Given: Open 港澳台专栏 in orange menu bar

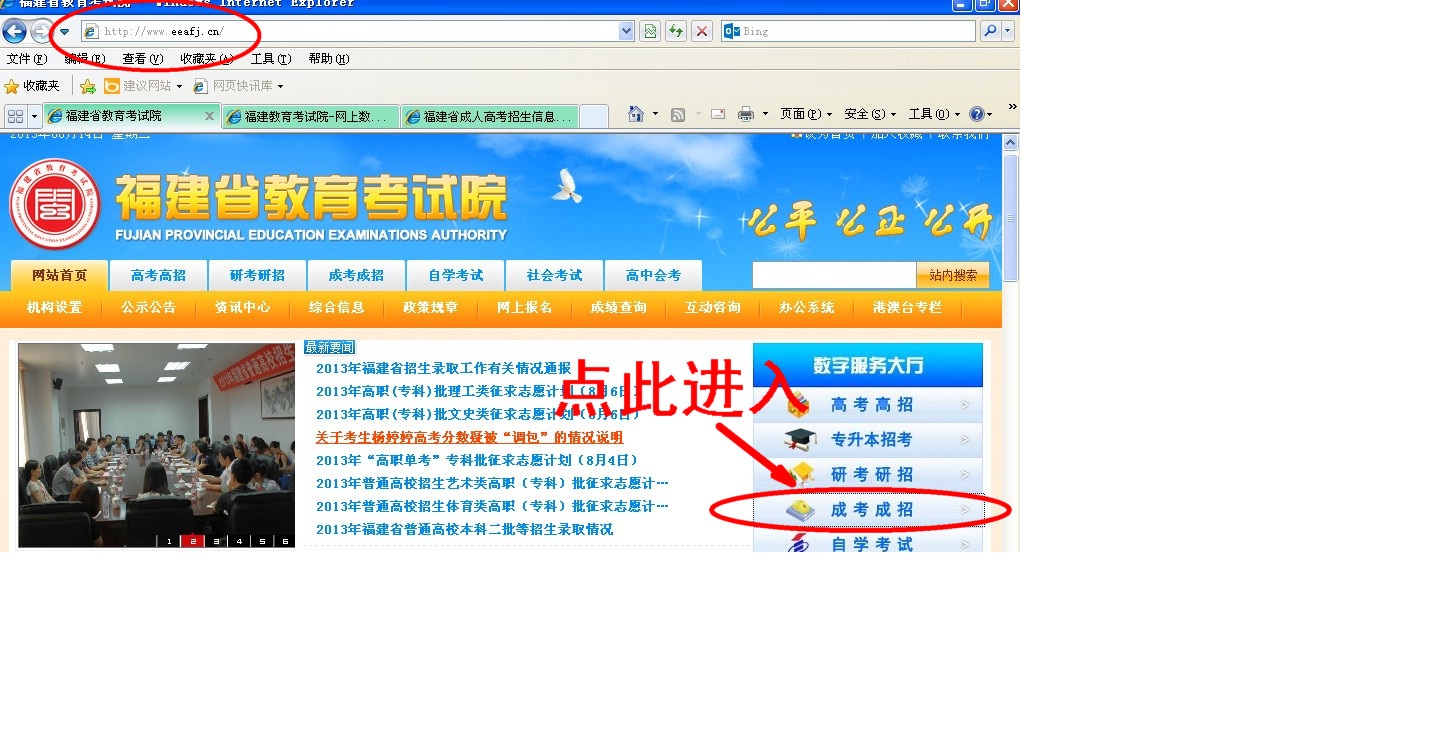Looking at the screenshot, I should pos(907,308).
